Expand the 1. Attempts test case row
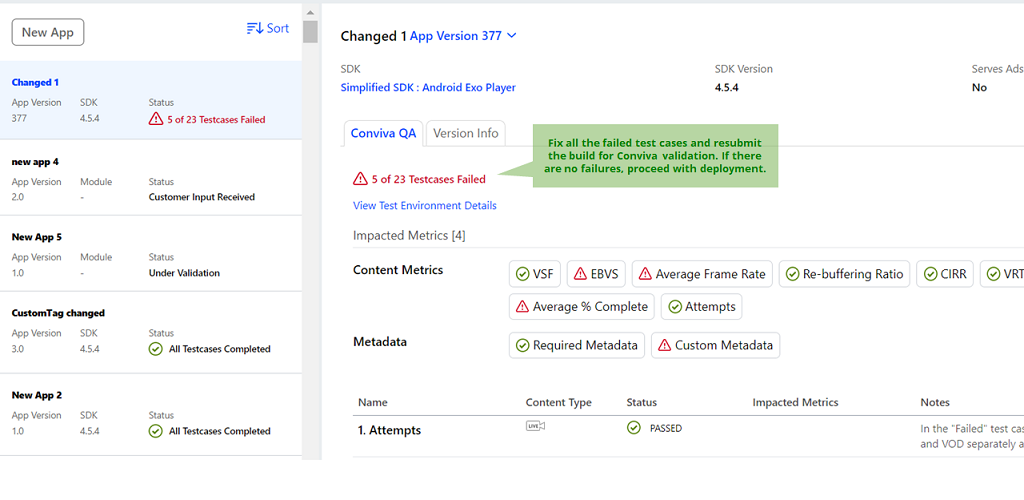Screen dimensions: 1024x500 pos(389,430)
